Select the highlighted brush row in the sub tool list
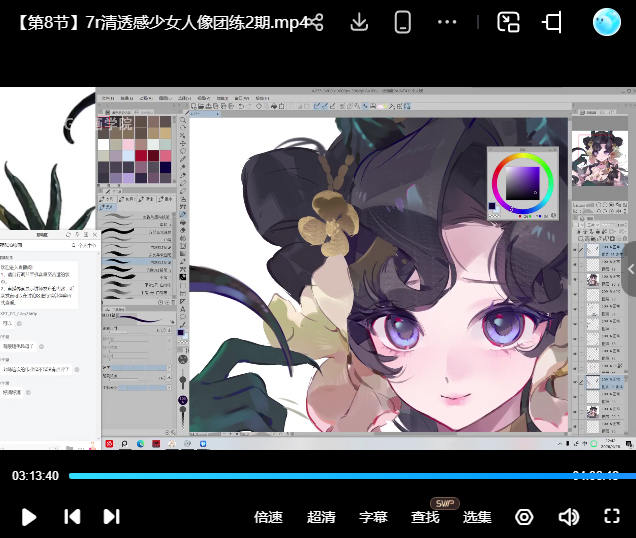Screen dimensions: 636x538 137,263
